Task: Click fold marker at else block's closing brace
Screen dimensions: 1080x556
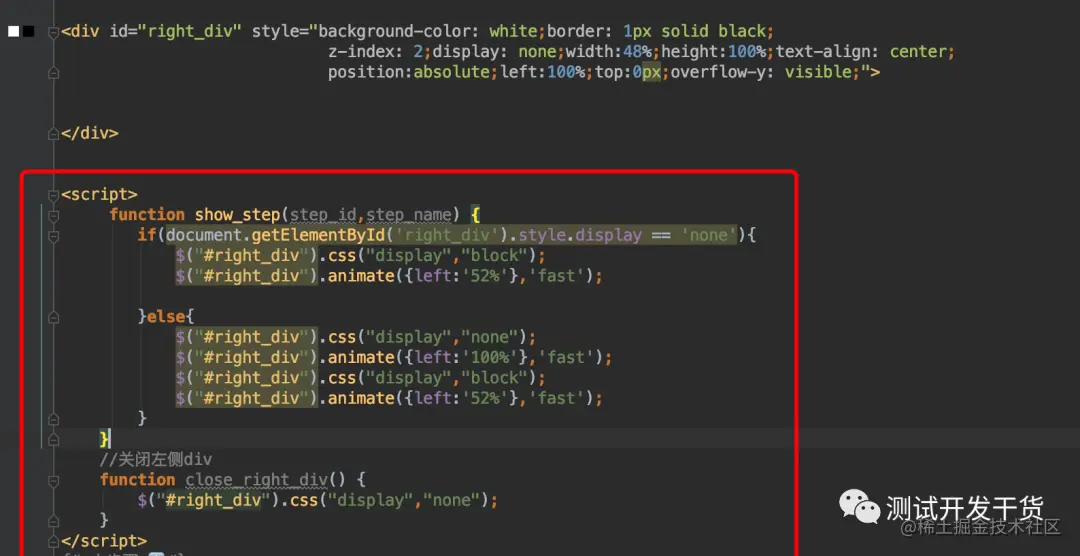Action: [x=53, y=418]
